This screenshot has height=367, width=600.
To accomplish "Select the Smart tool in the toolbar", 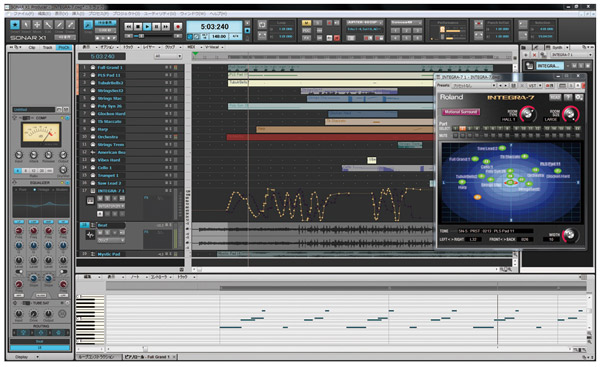I will click(x=15, y=25).
